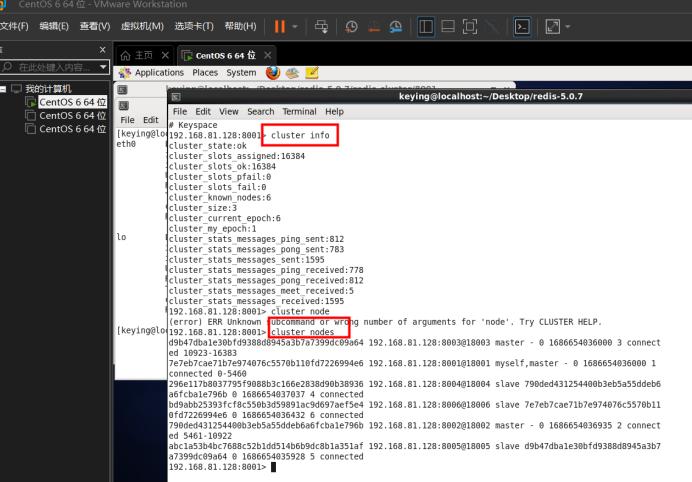Click the '# Keyspace' line in terminal
Viewport: 692px width, 482px height.
point(193,125)
